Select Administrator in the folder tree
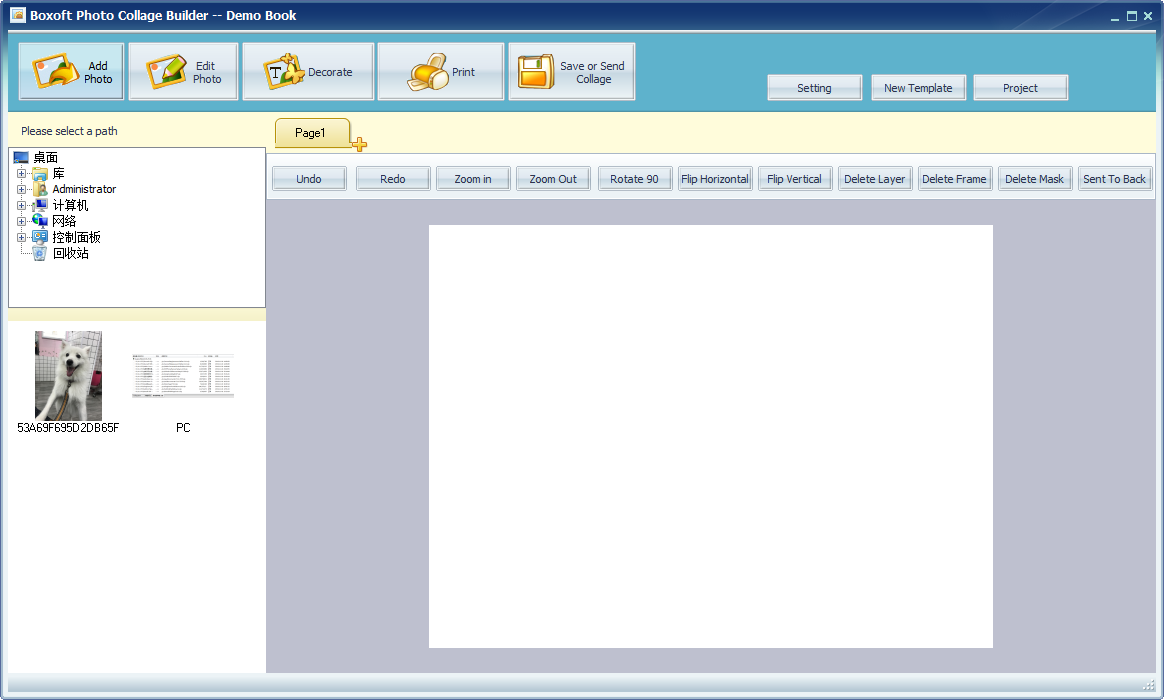The image size is (1164, 700). pyautogui.click(x=84, y=188)
